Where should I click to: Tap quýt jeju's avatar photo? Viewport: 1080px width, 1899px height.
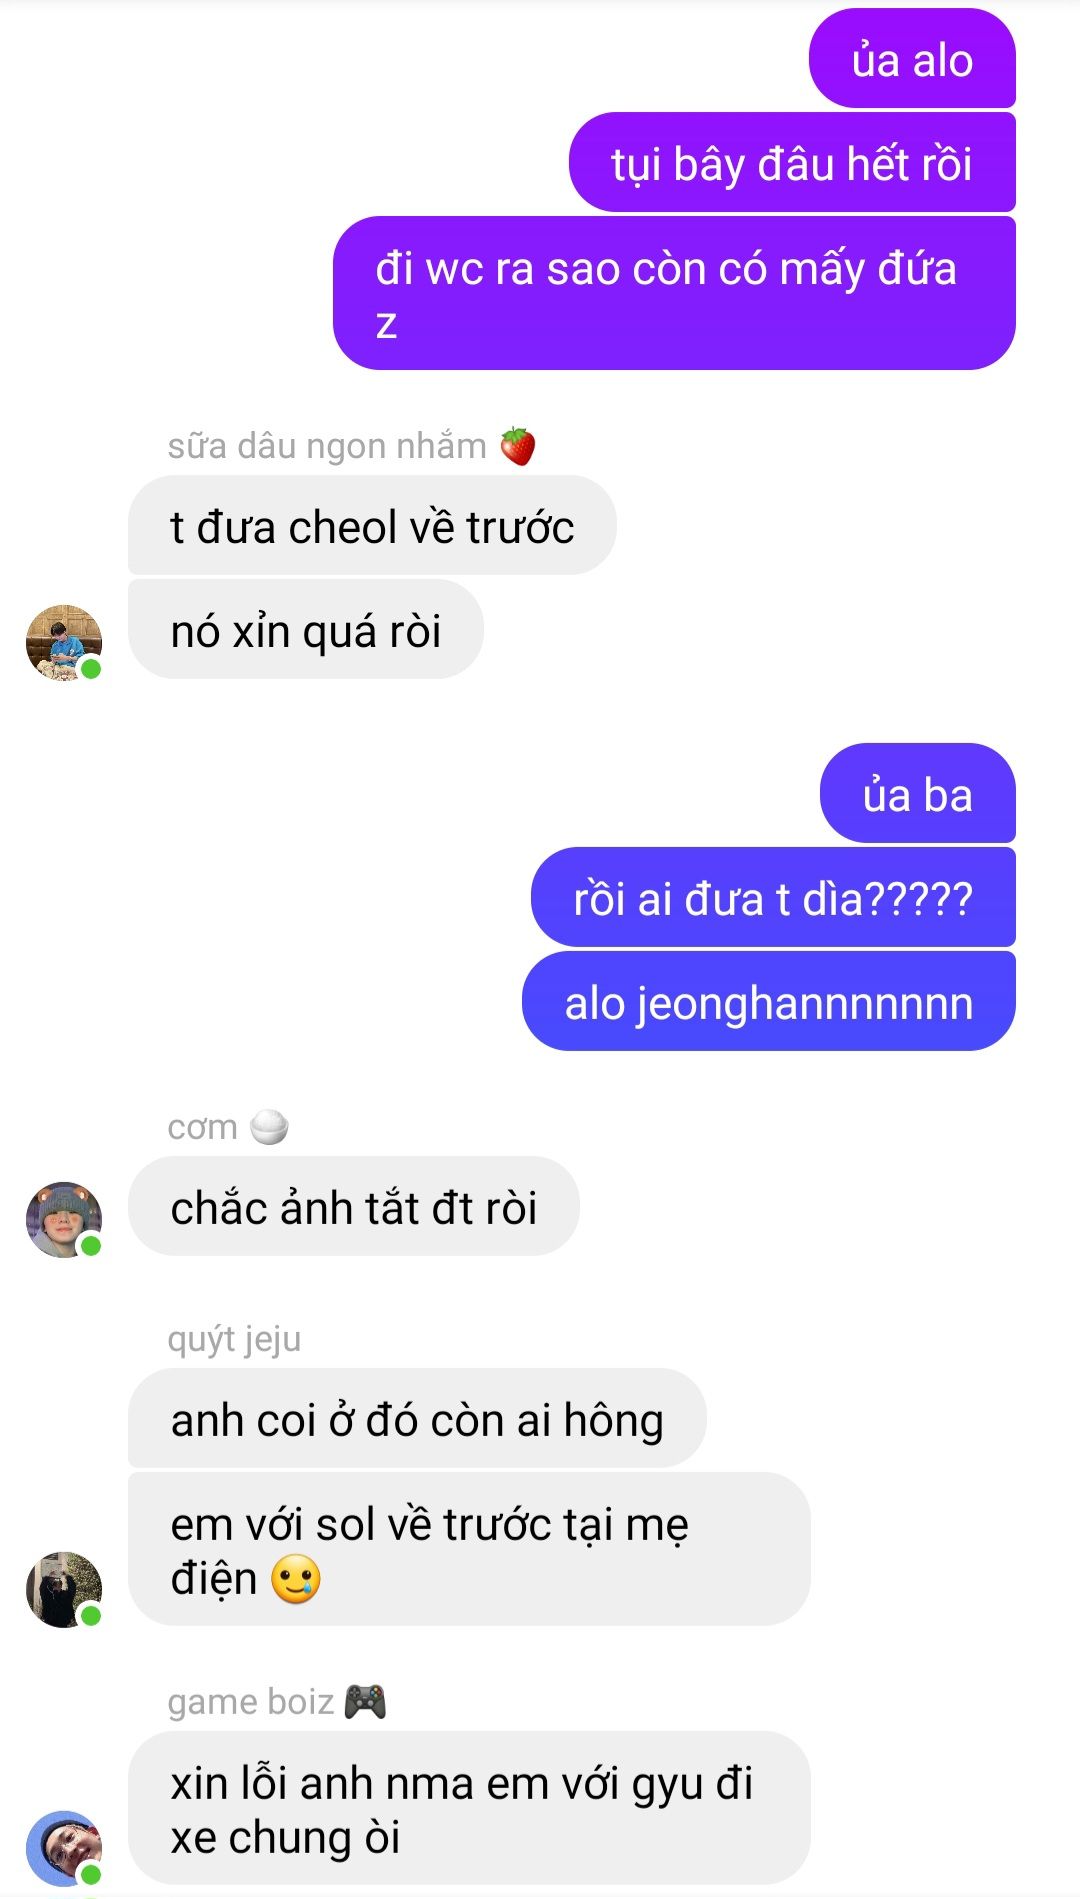coord(64,1590)
